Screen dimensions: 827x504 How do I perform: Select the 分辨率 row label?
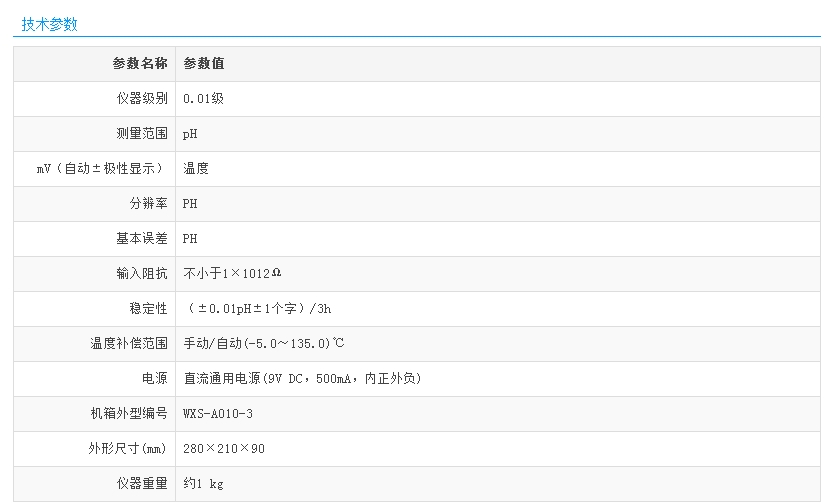click(x=148, y=204)
